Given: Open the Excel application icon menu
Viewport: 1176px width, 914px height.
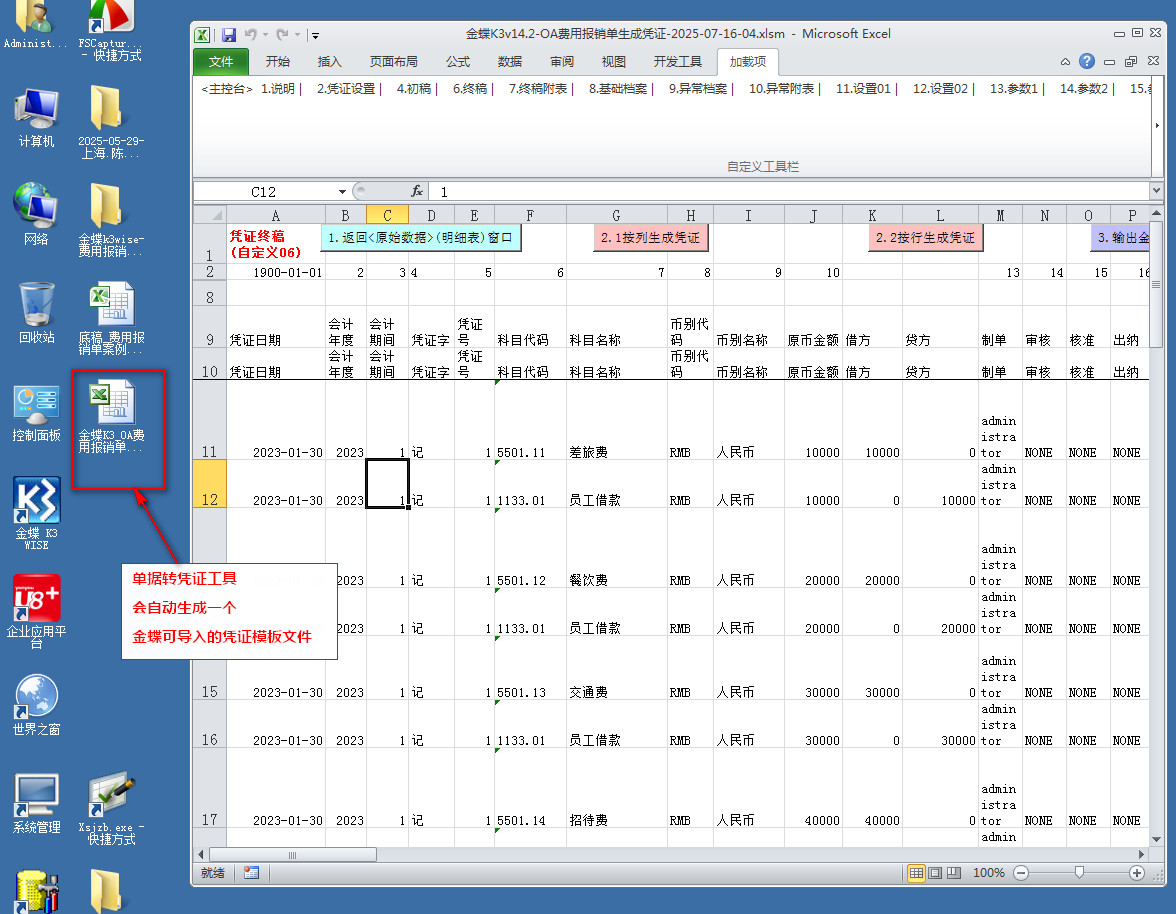Looking at the screenshot, I should [x=202, y=34].
